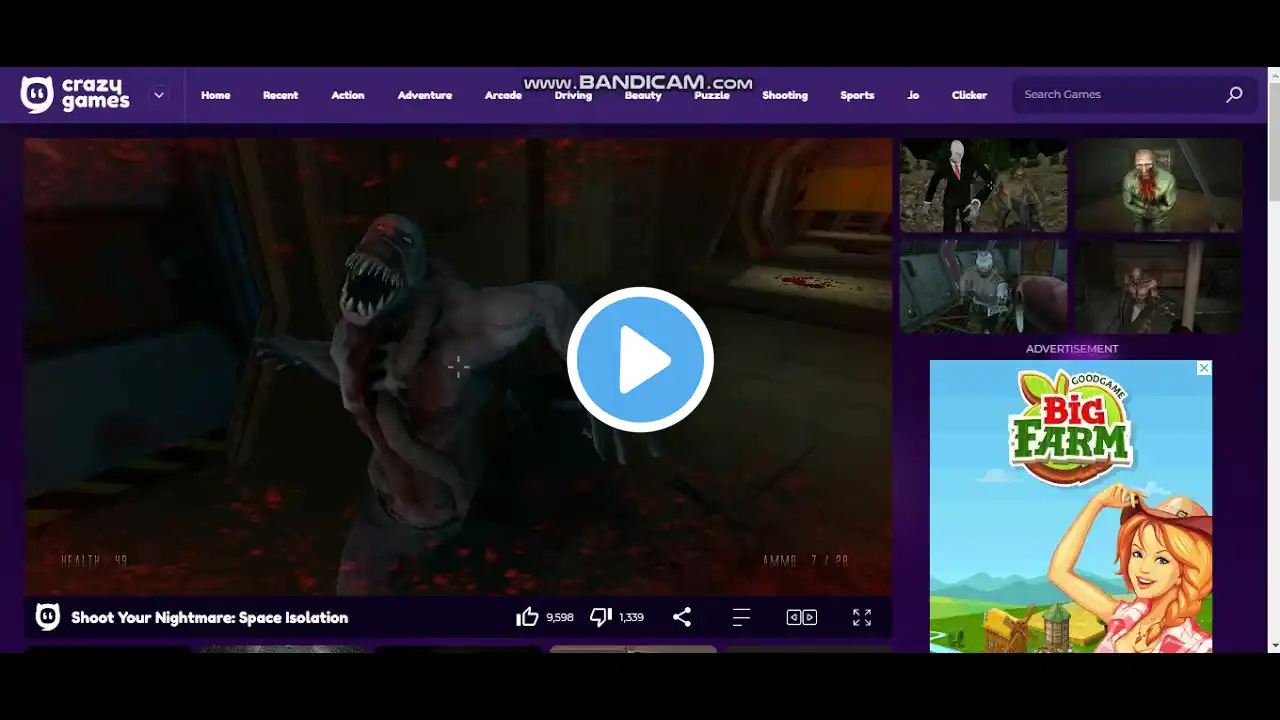Open the dark-room pale mutant thumbnail
This screenshot has height=720, width=1280.
coord(1159,287)
